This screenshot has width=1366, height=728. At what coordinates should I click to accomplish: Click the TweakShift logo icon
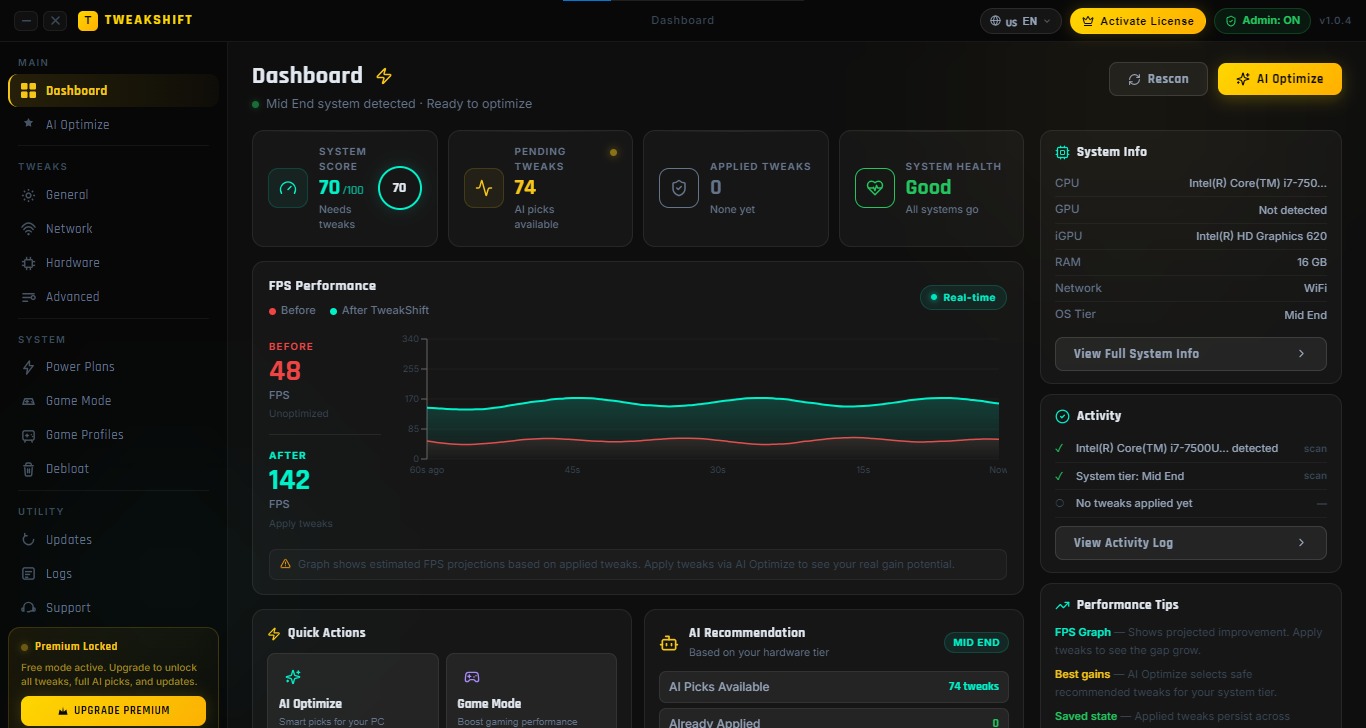88,20
